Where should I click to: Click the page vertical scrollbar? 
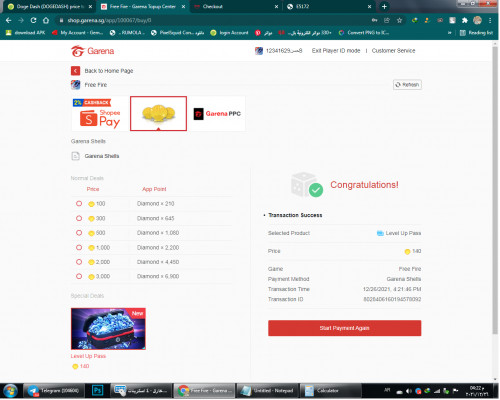[495, 190]
